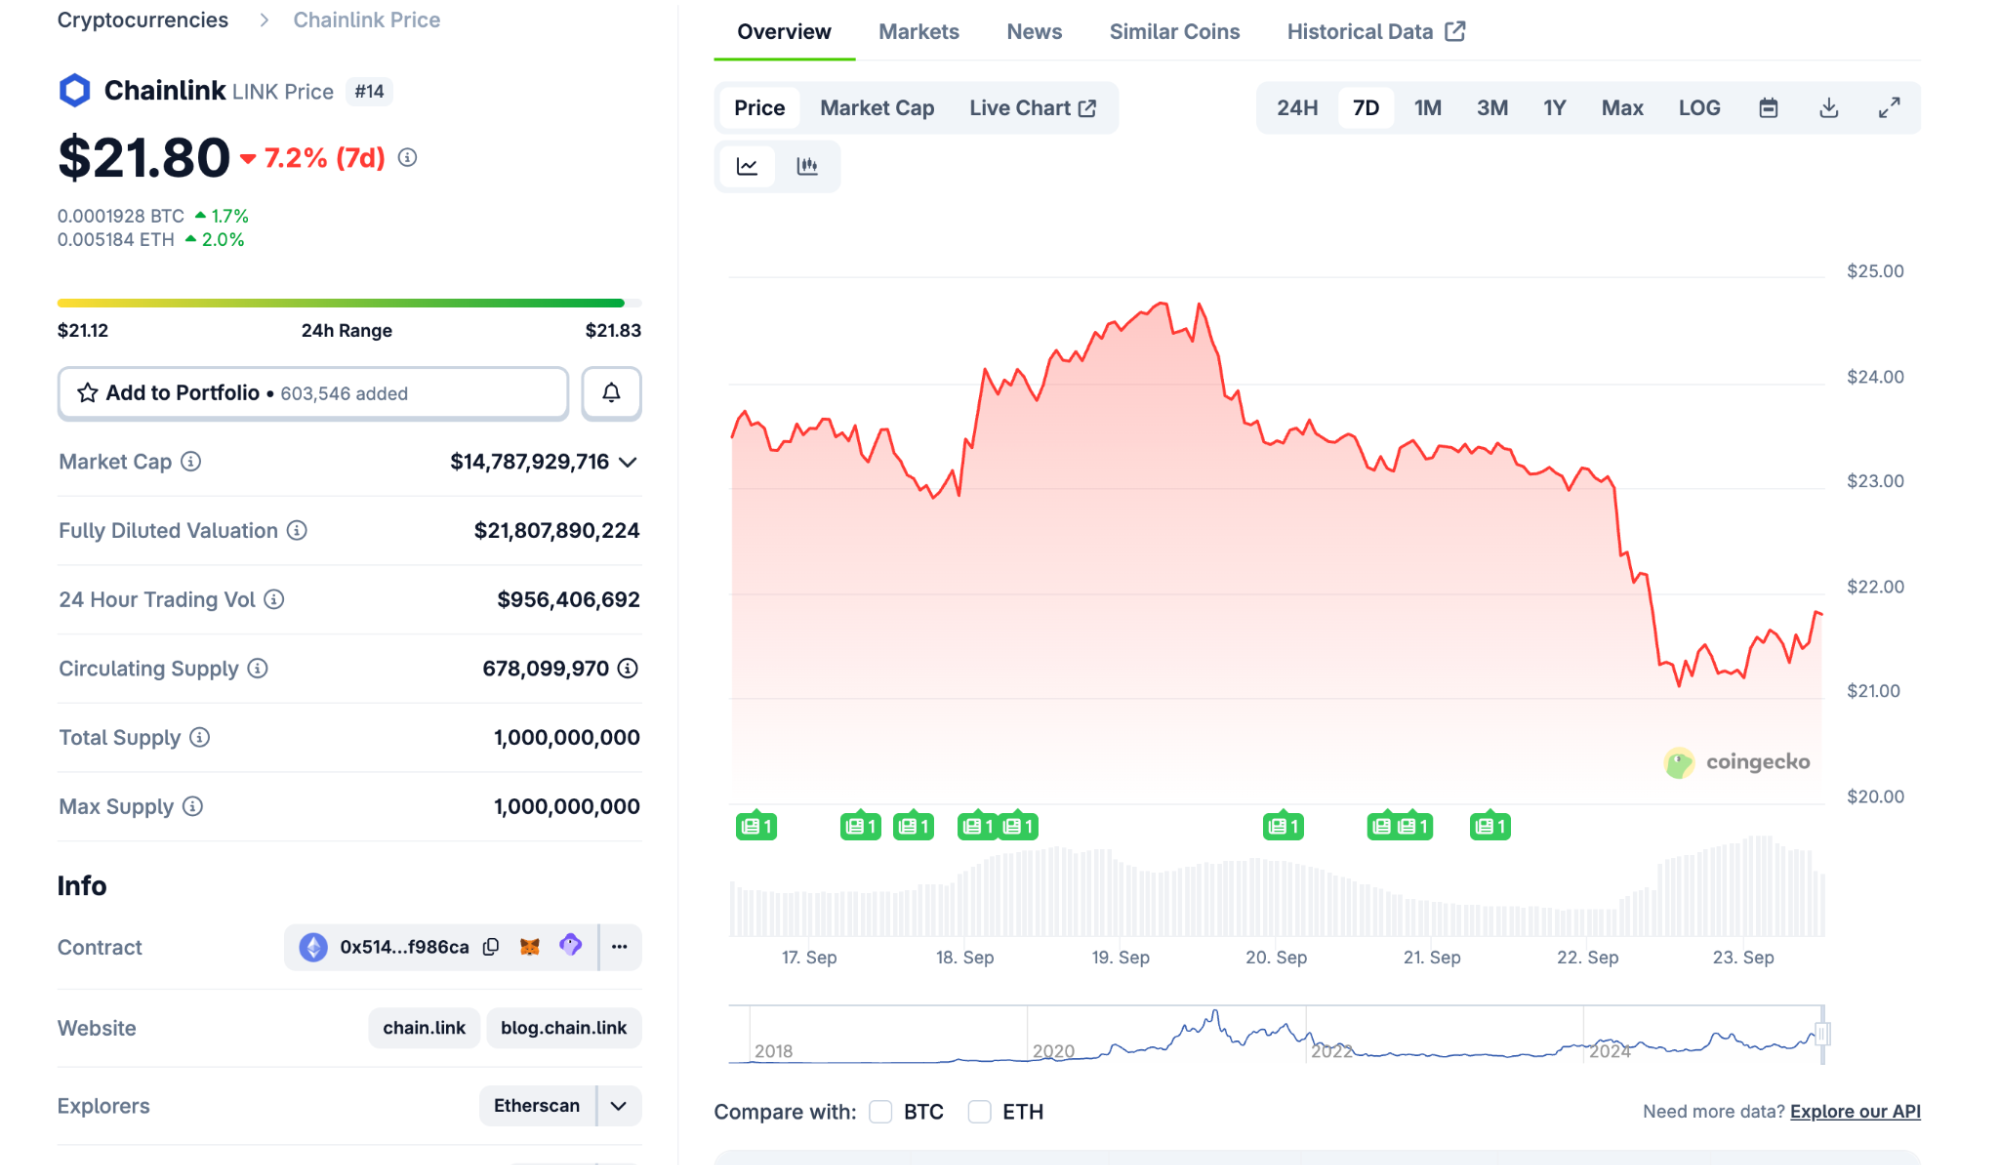Viewport: 1999px width, 1166px height.
Task: Select the line chart view icon
Action: [x=747, y=166]
